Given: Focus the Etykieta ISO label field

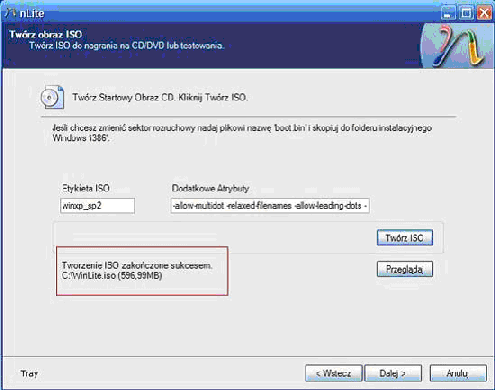Looking at the screenshot, I should tap(97, 206).
